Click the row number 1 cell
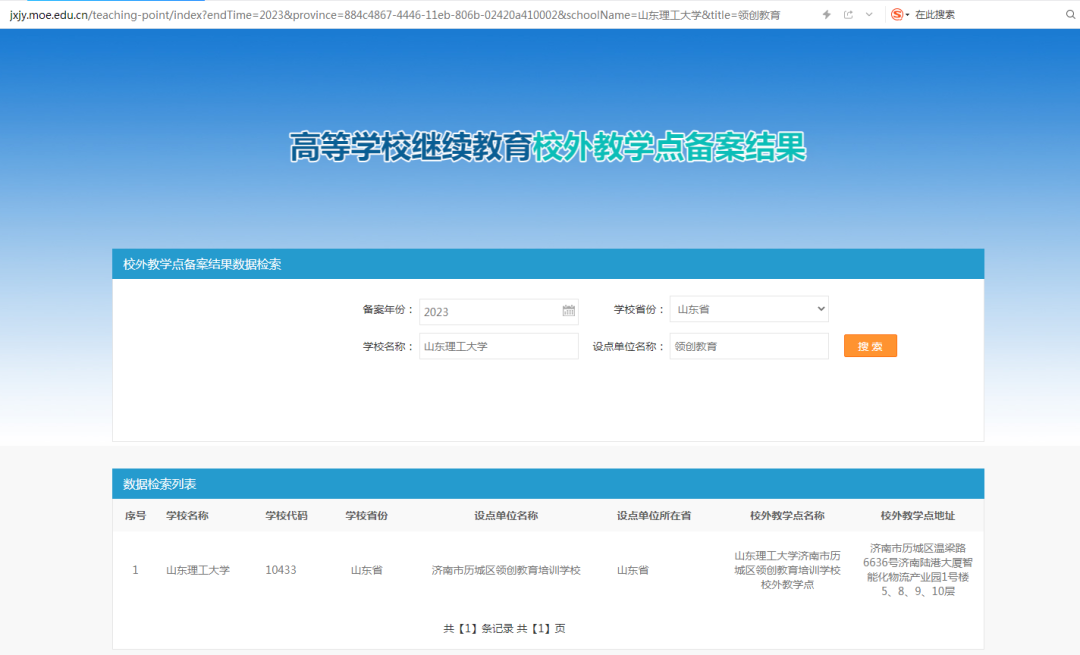The height and width of the screenshot is (655, 1080). click(135, 570)
